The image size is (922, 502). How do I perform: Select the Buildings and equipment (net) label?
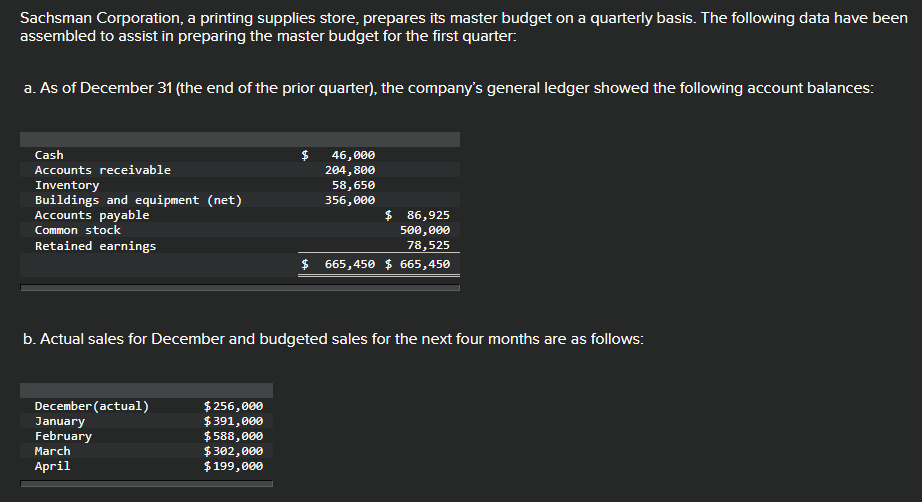[x=138, y=200]
